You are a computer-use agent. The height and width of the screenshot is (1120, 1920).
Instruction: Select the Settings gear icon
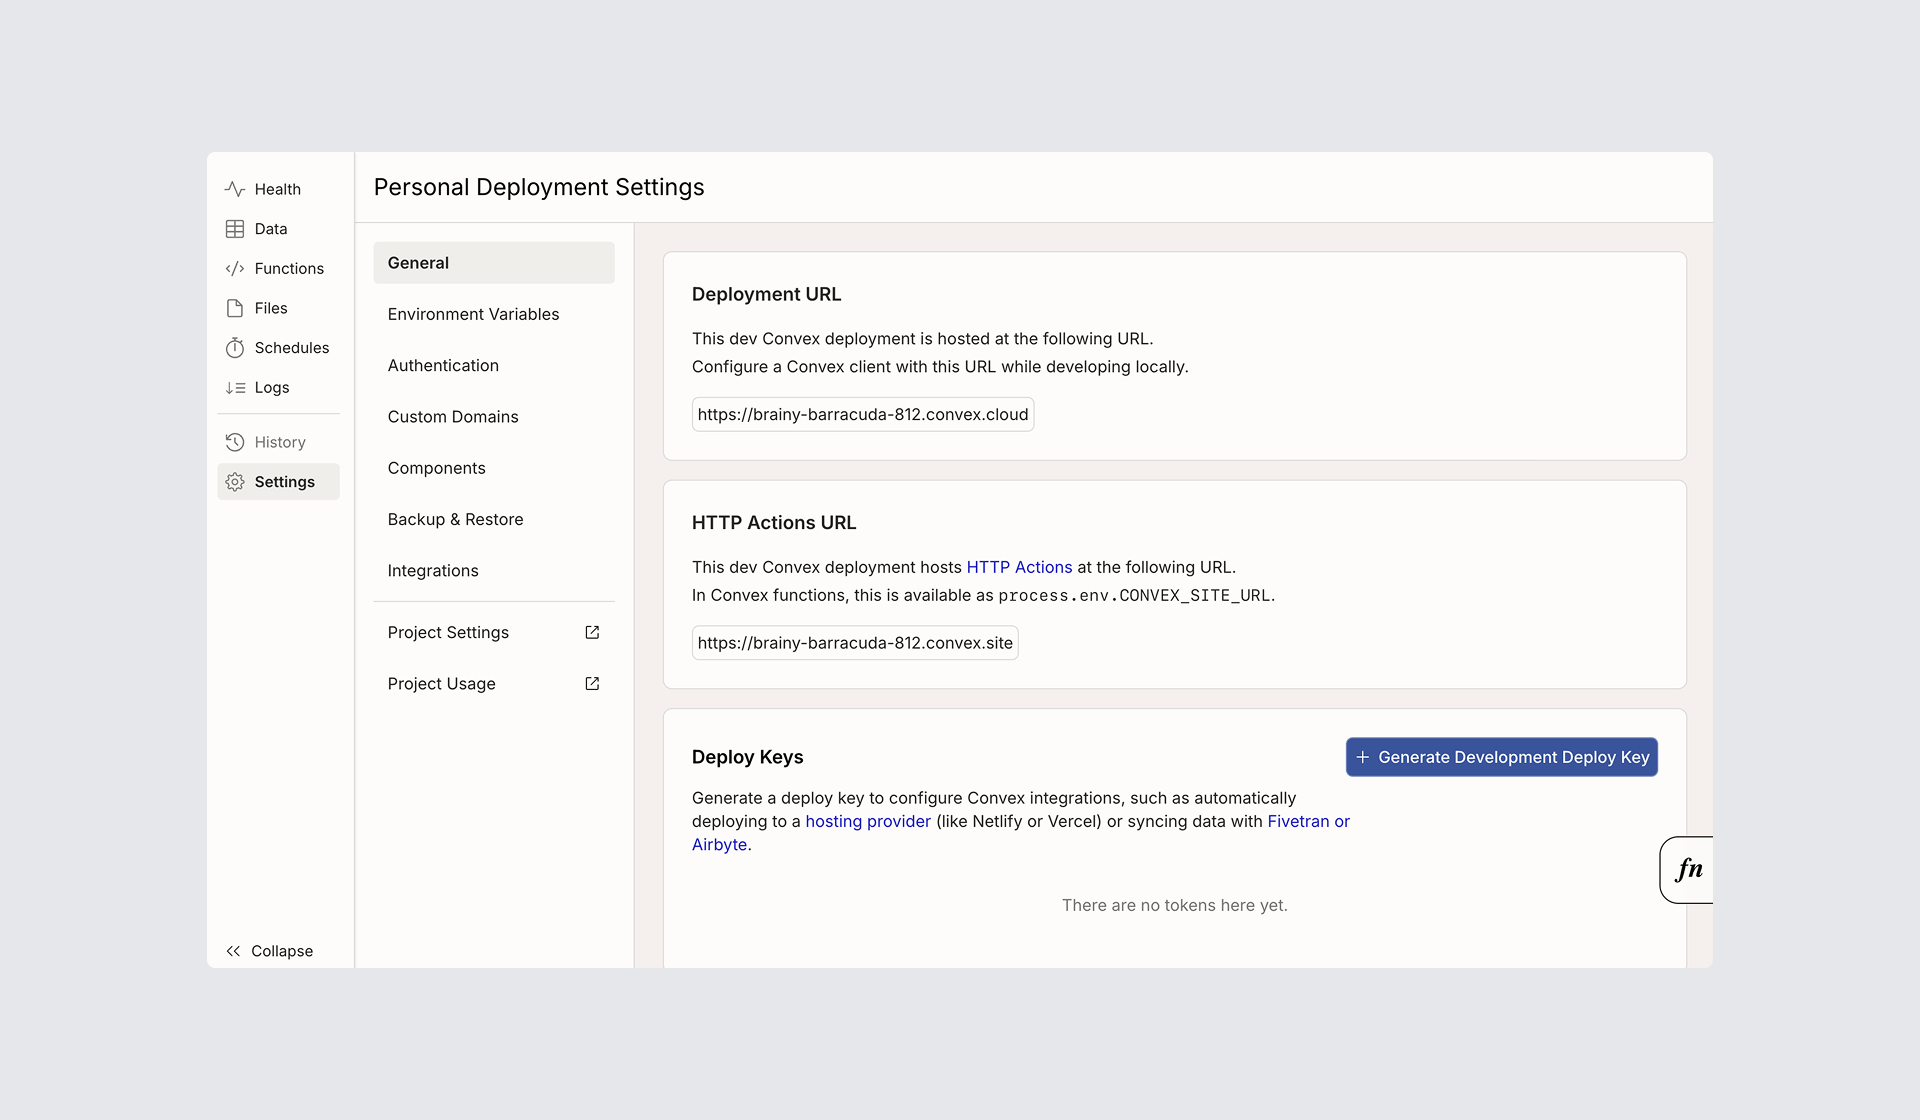pos(234,481)
